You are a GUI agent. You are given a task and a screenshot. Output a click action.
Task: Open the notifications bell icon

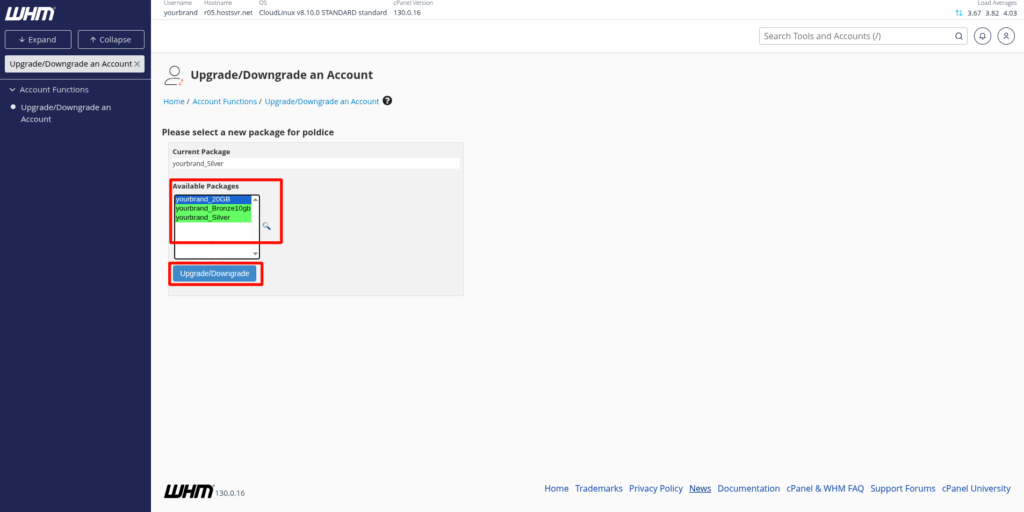pos(982,36)
